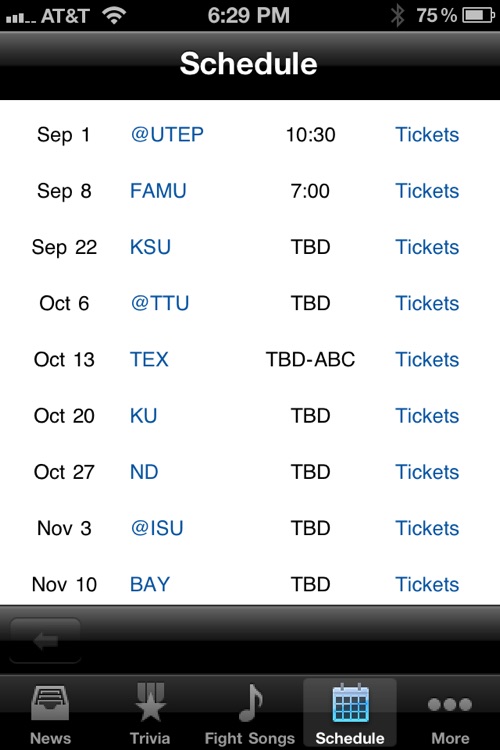Tap the Trivia star medal icon
This screenshot has height=750, width=500.
(150, 702)
